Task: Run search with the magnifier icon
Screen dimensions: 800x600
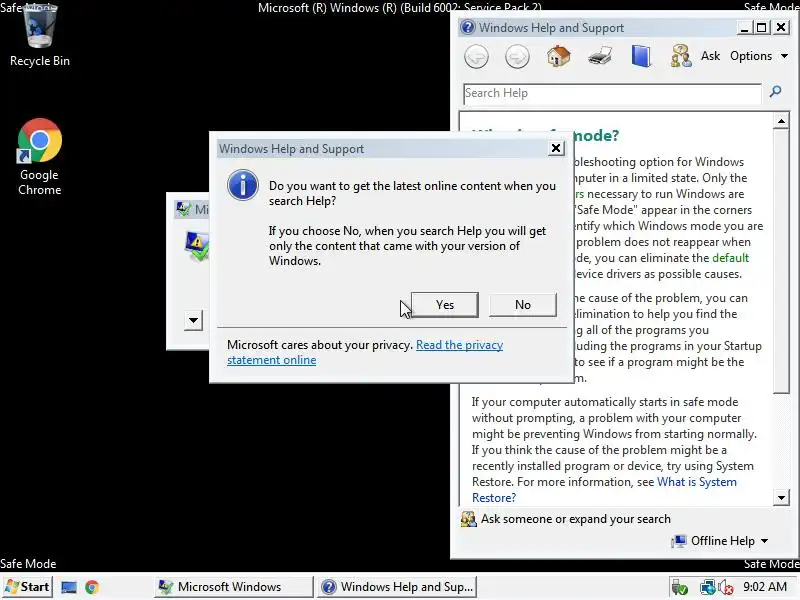Action: click(x=776, y=92)
